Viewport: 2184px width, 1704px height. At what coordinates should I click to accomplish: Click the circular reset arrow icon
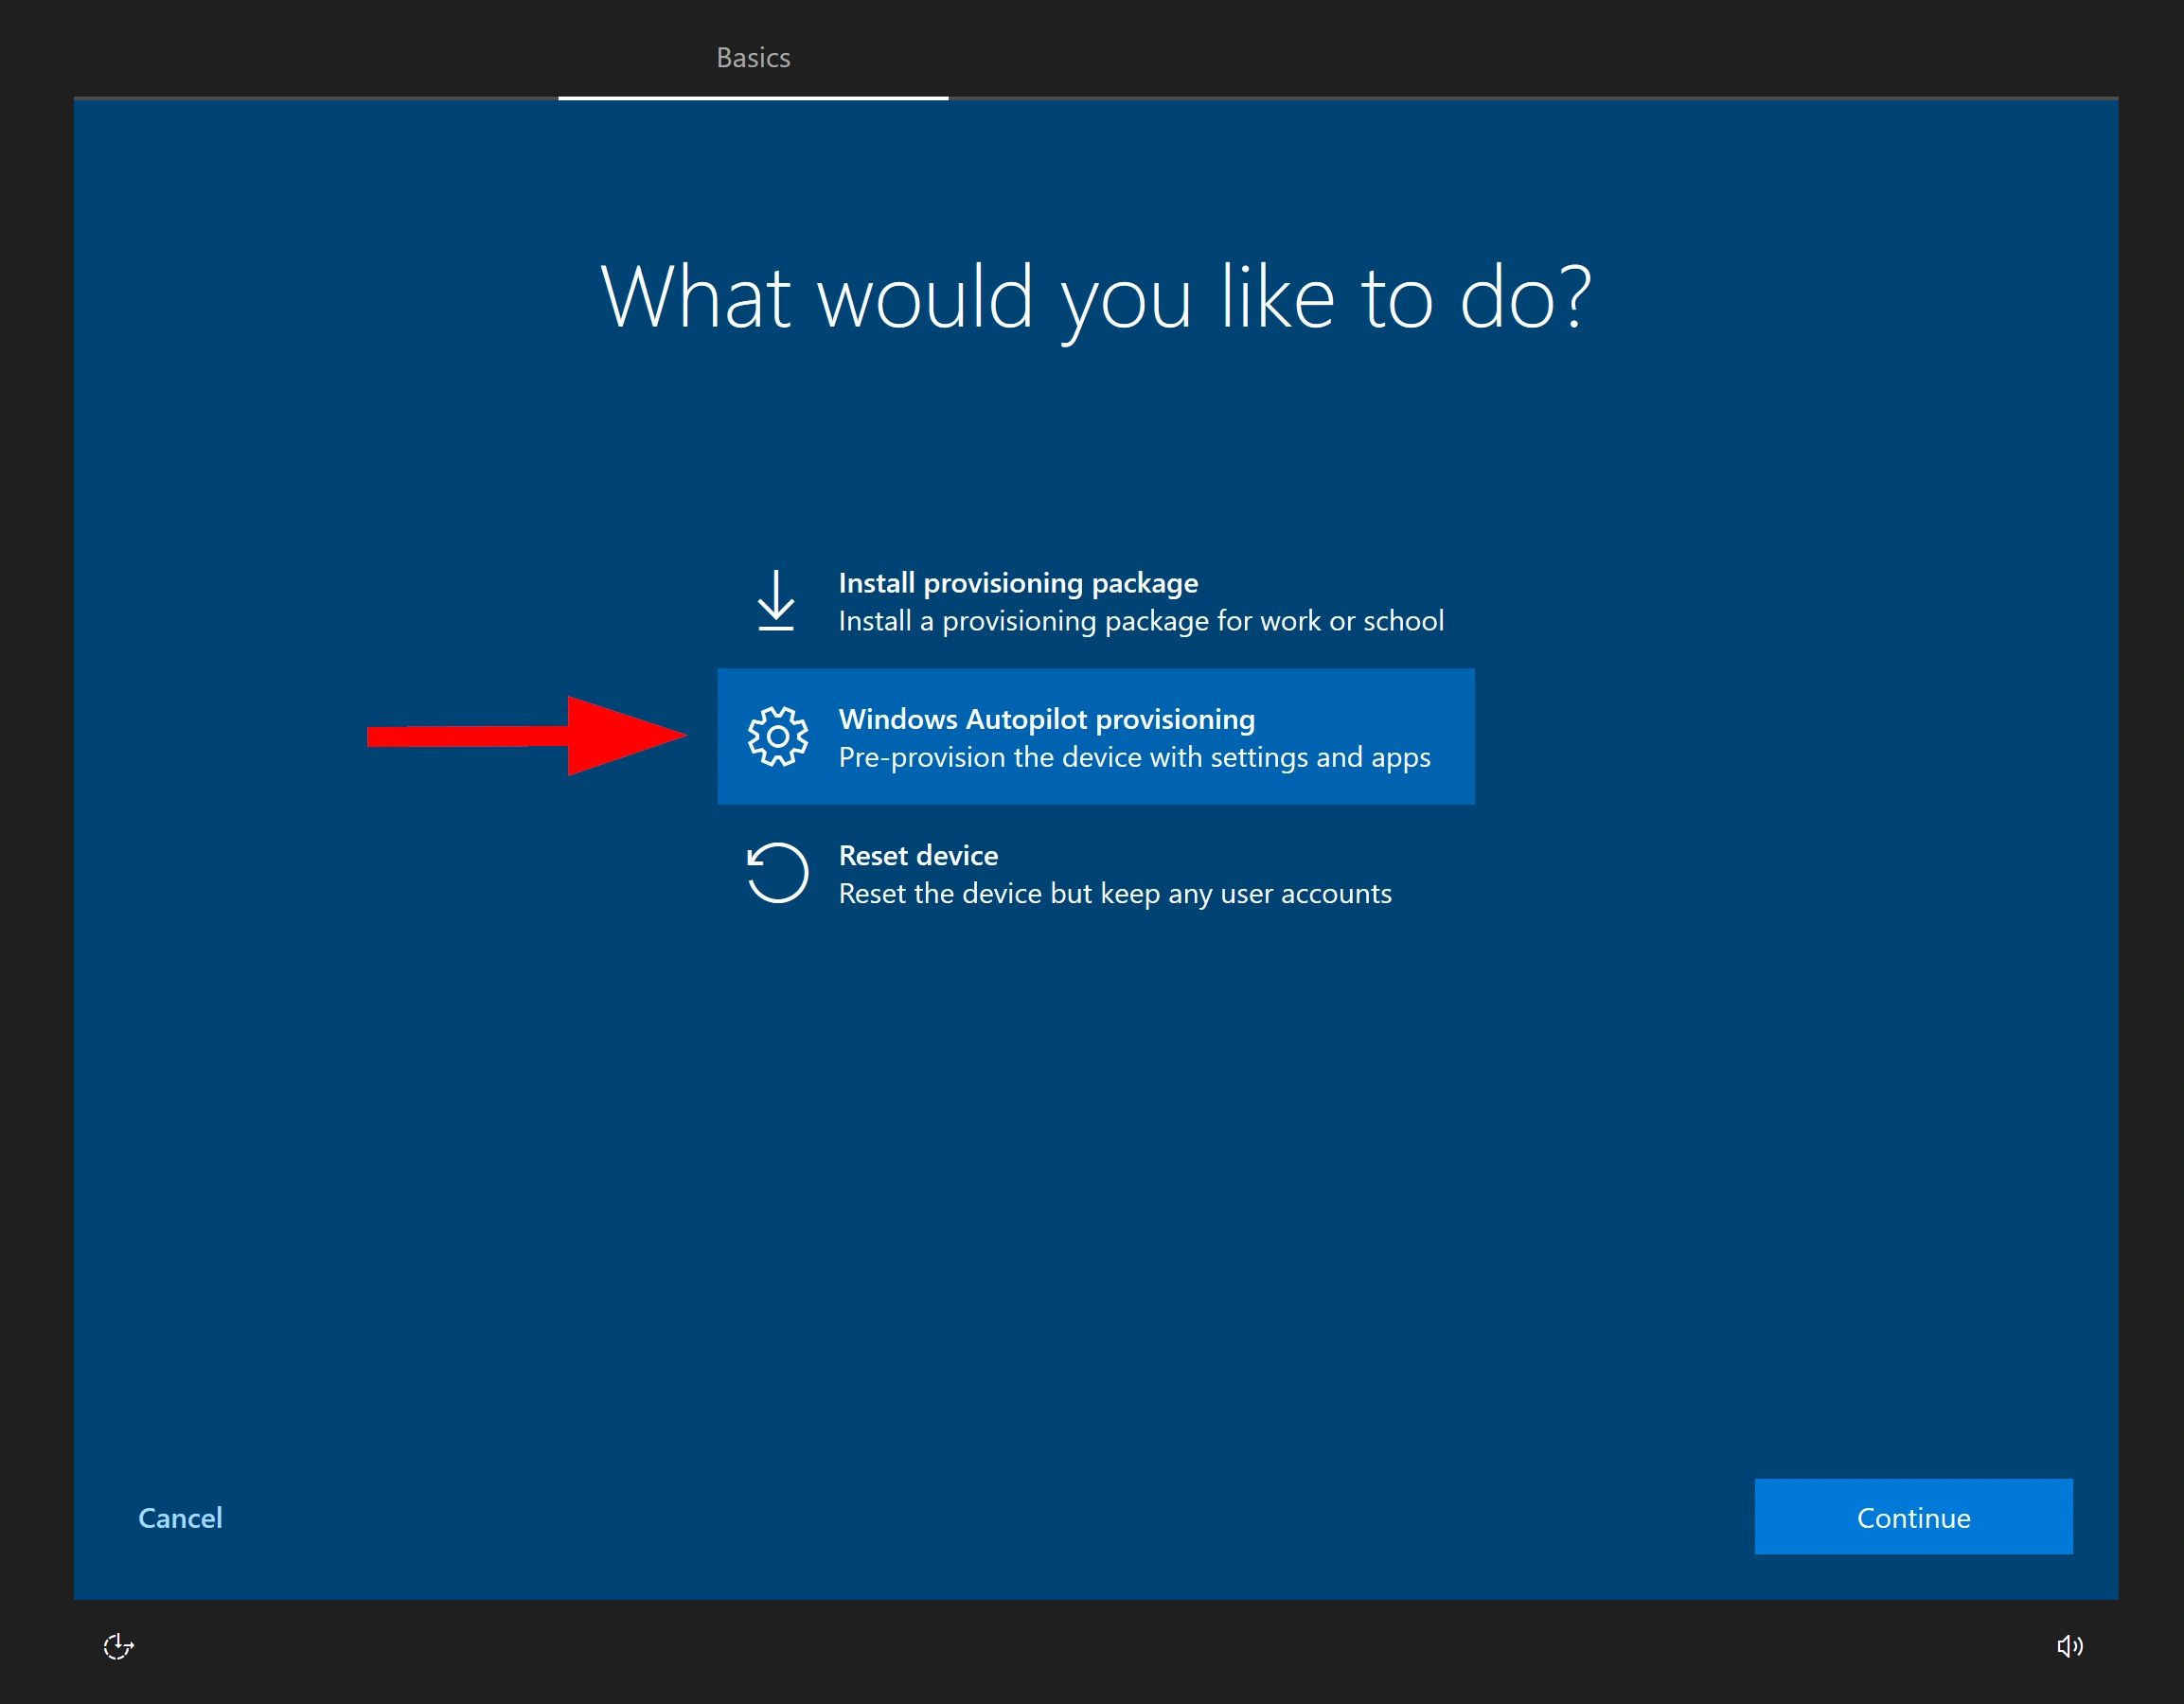(x=777, y=873)
